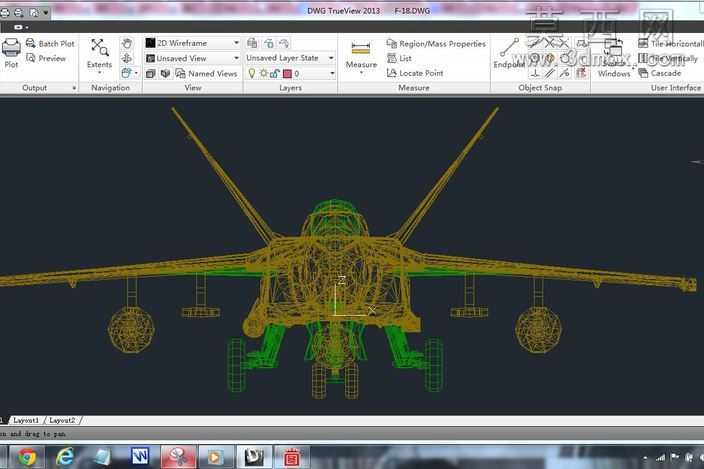The width and height of the screenshot is (704, 469).
Task: Click the network signal tray icon
Action: pyautogui.click(x=660, y=458)
